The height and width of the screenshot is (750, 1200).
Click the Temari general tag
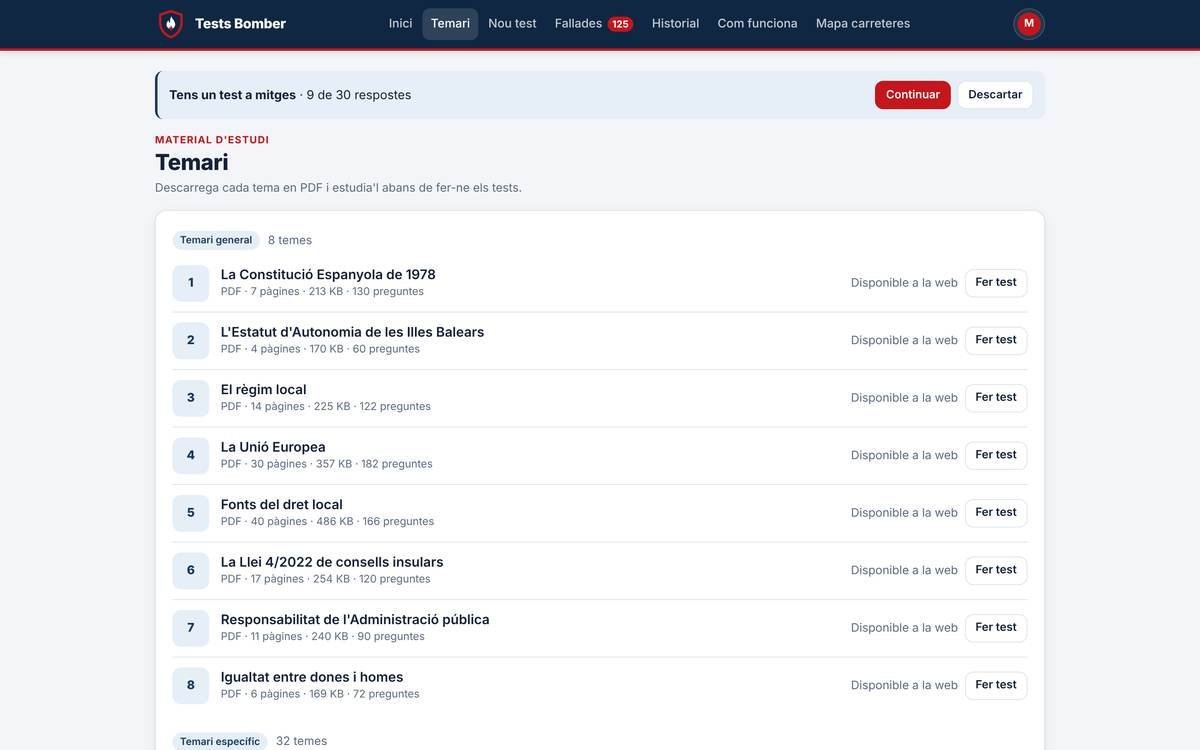(x=216, y=240)
